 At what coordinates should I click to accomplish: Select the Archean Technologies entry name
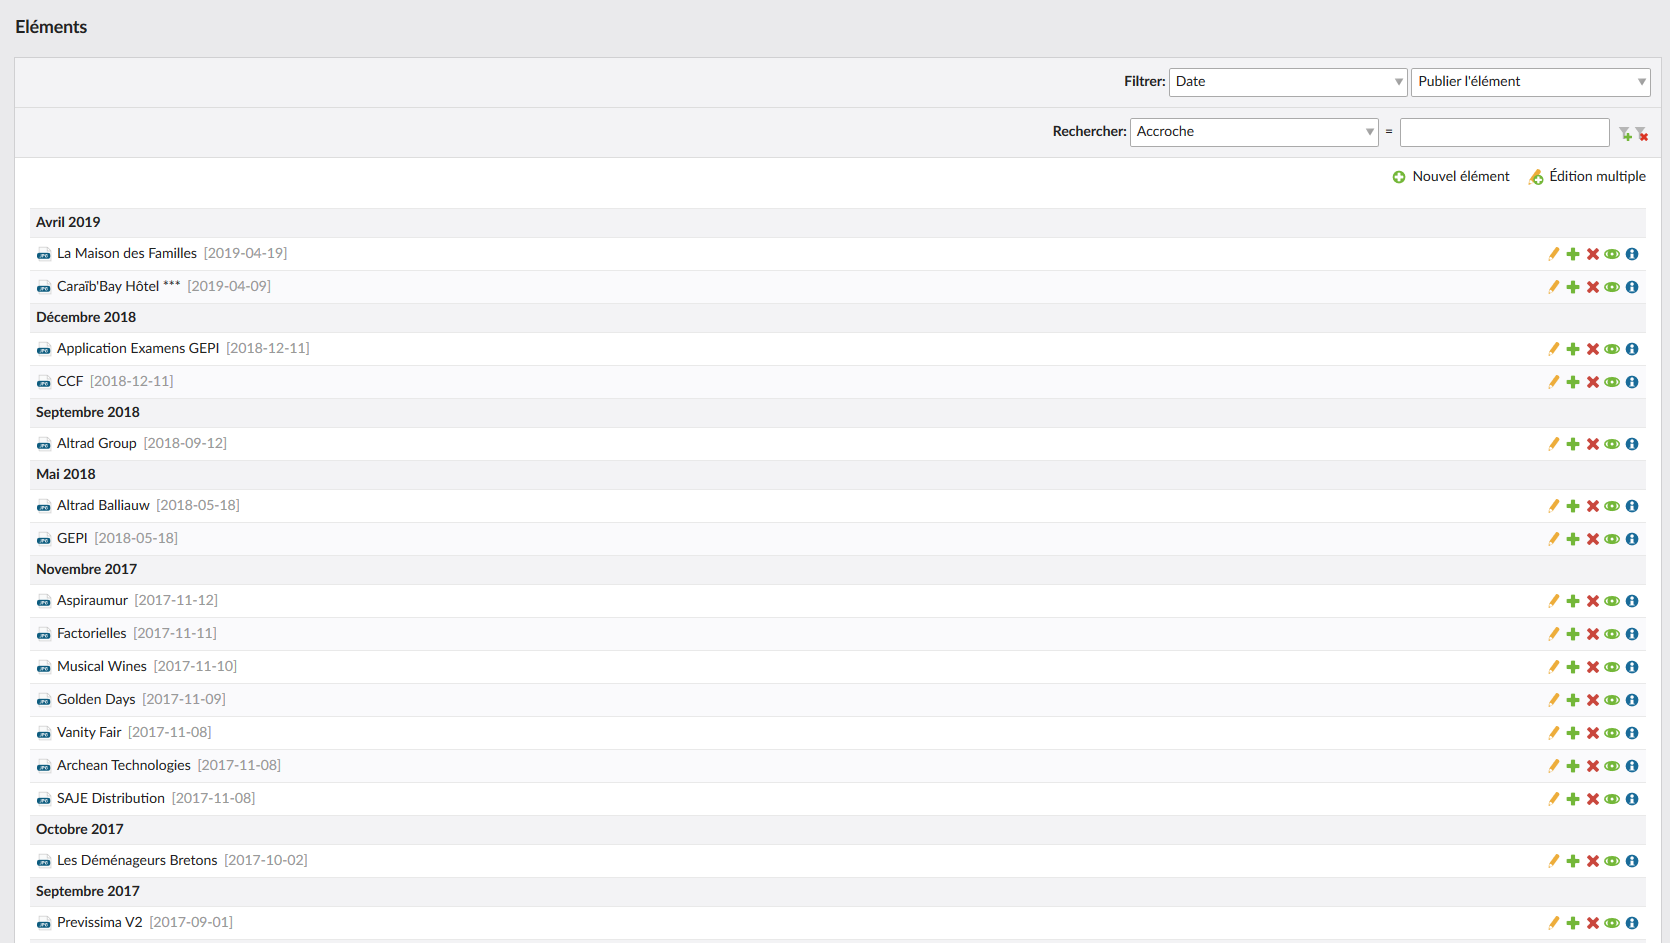(124, 766)
